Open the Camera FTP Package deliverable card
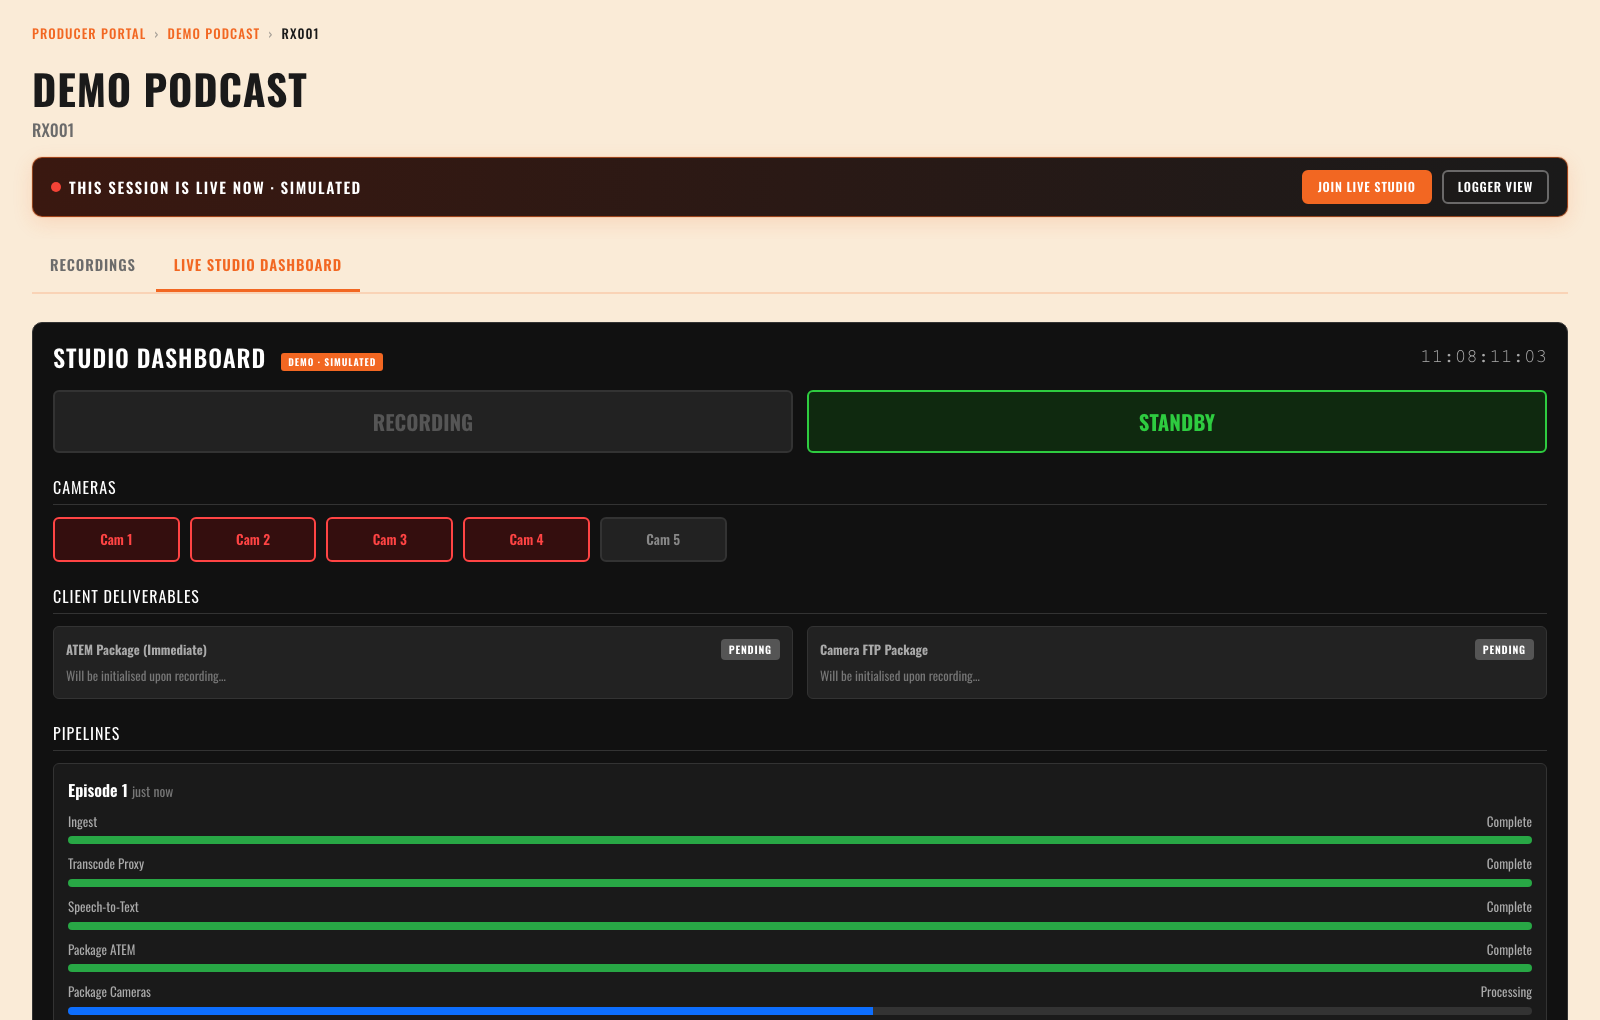The height and width of the screenshot is (1020, 1600). (x=1177, y=662)
